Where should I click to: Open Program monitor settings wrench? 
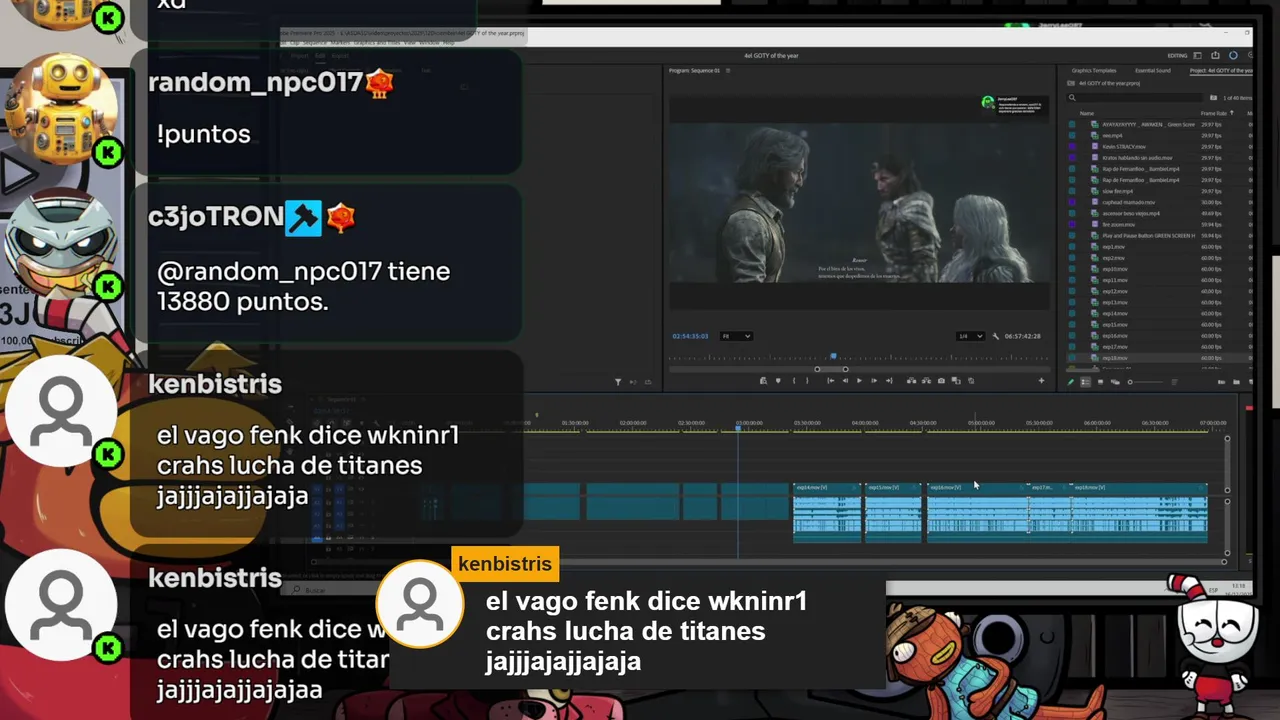[996, 336]
